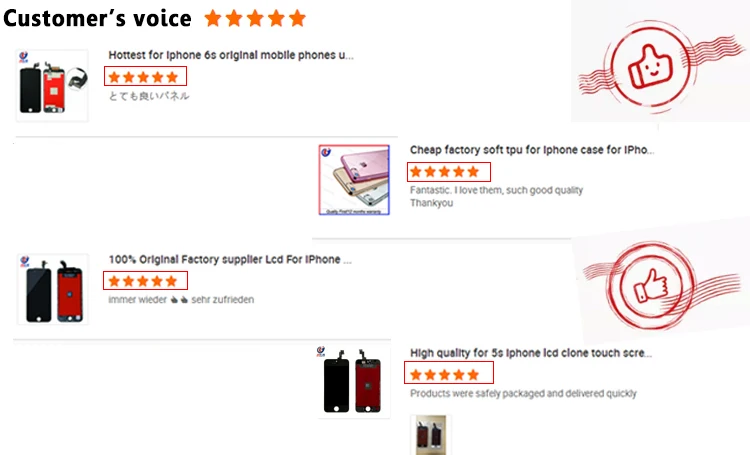The height and width of the screenshot is (455, 750).
Task: Click the header five-star rating
Action: [x=255, y=18]
